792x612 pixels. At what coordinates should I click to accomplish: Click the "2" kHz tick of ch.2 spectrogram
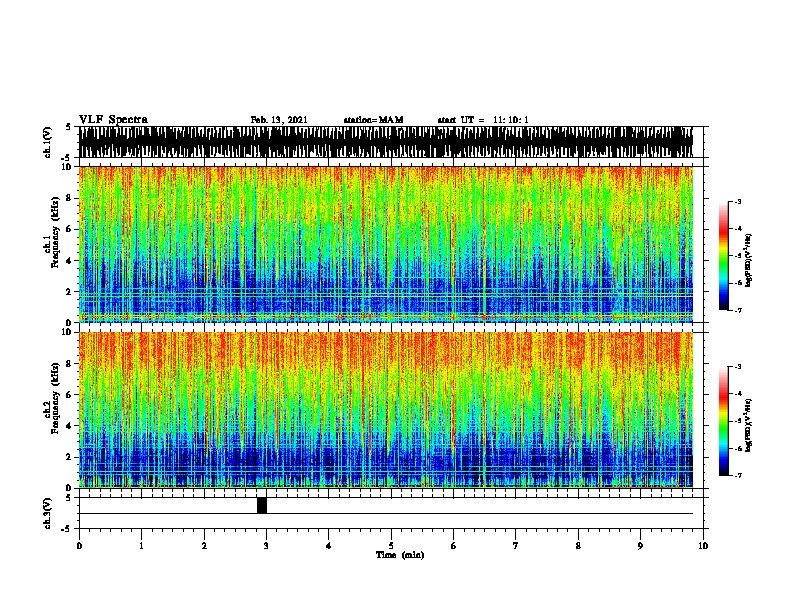70,457
